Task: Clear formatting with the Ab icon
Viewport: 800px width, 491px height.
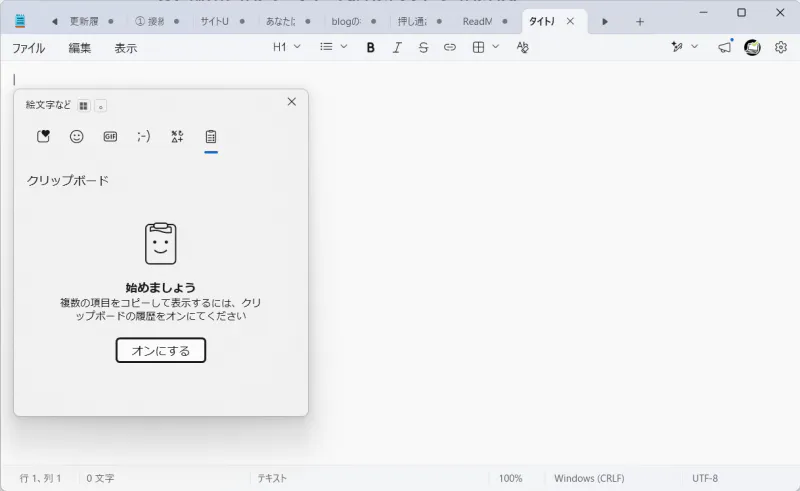Action: pyautogui.click(x=522, y=47)
